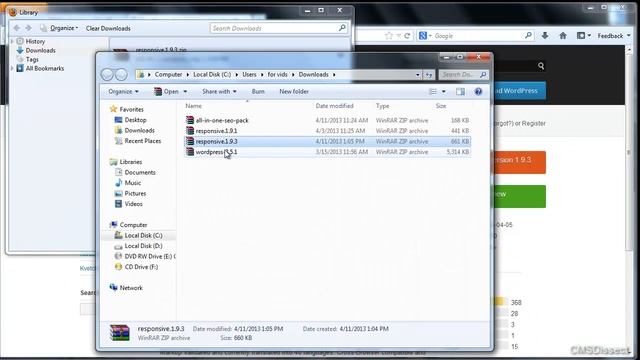
Task: Click Burn in Explorer toolbar
Action: [258, 91]
